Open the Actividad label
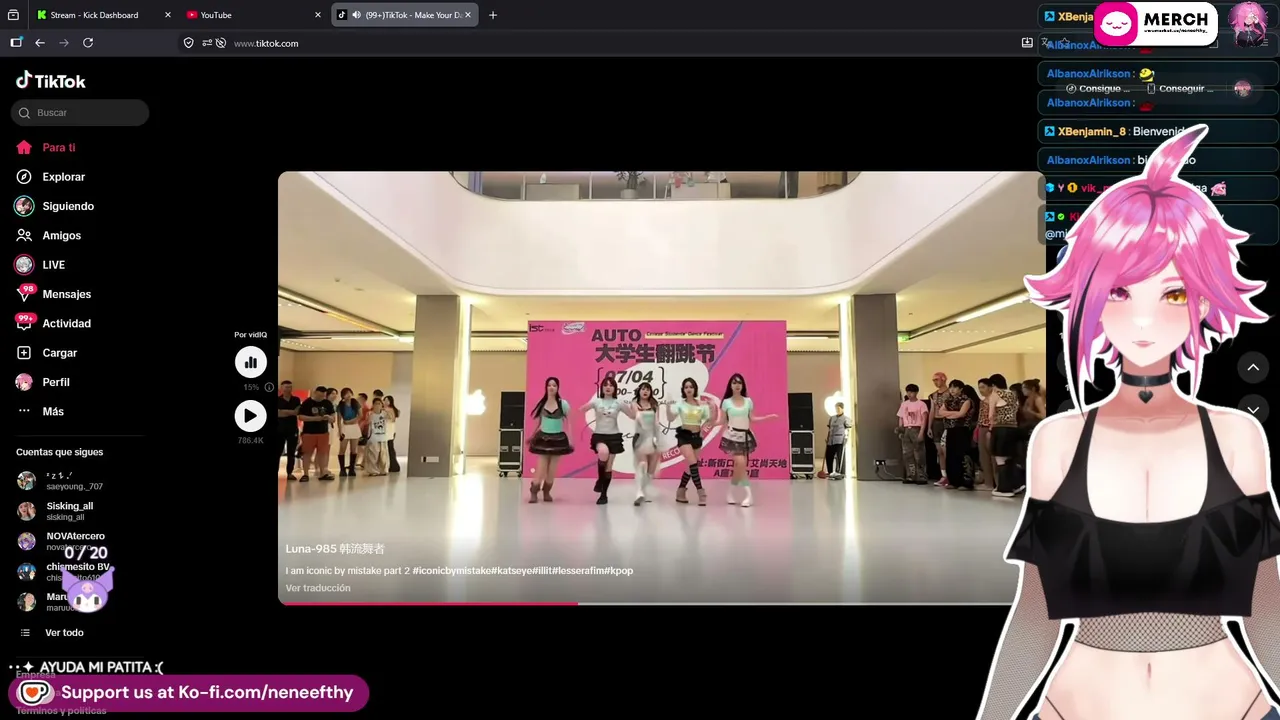Screen dimensions: 1280x720 coord(67,324)
